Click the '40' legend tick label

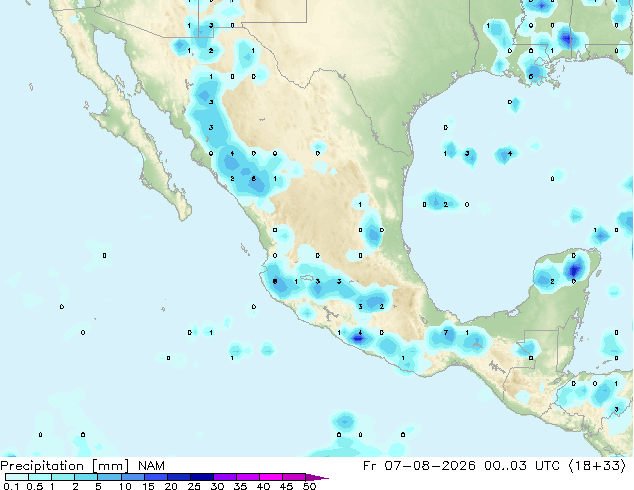(263, 486)
